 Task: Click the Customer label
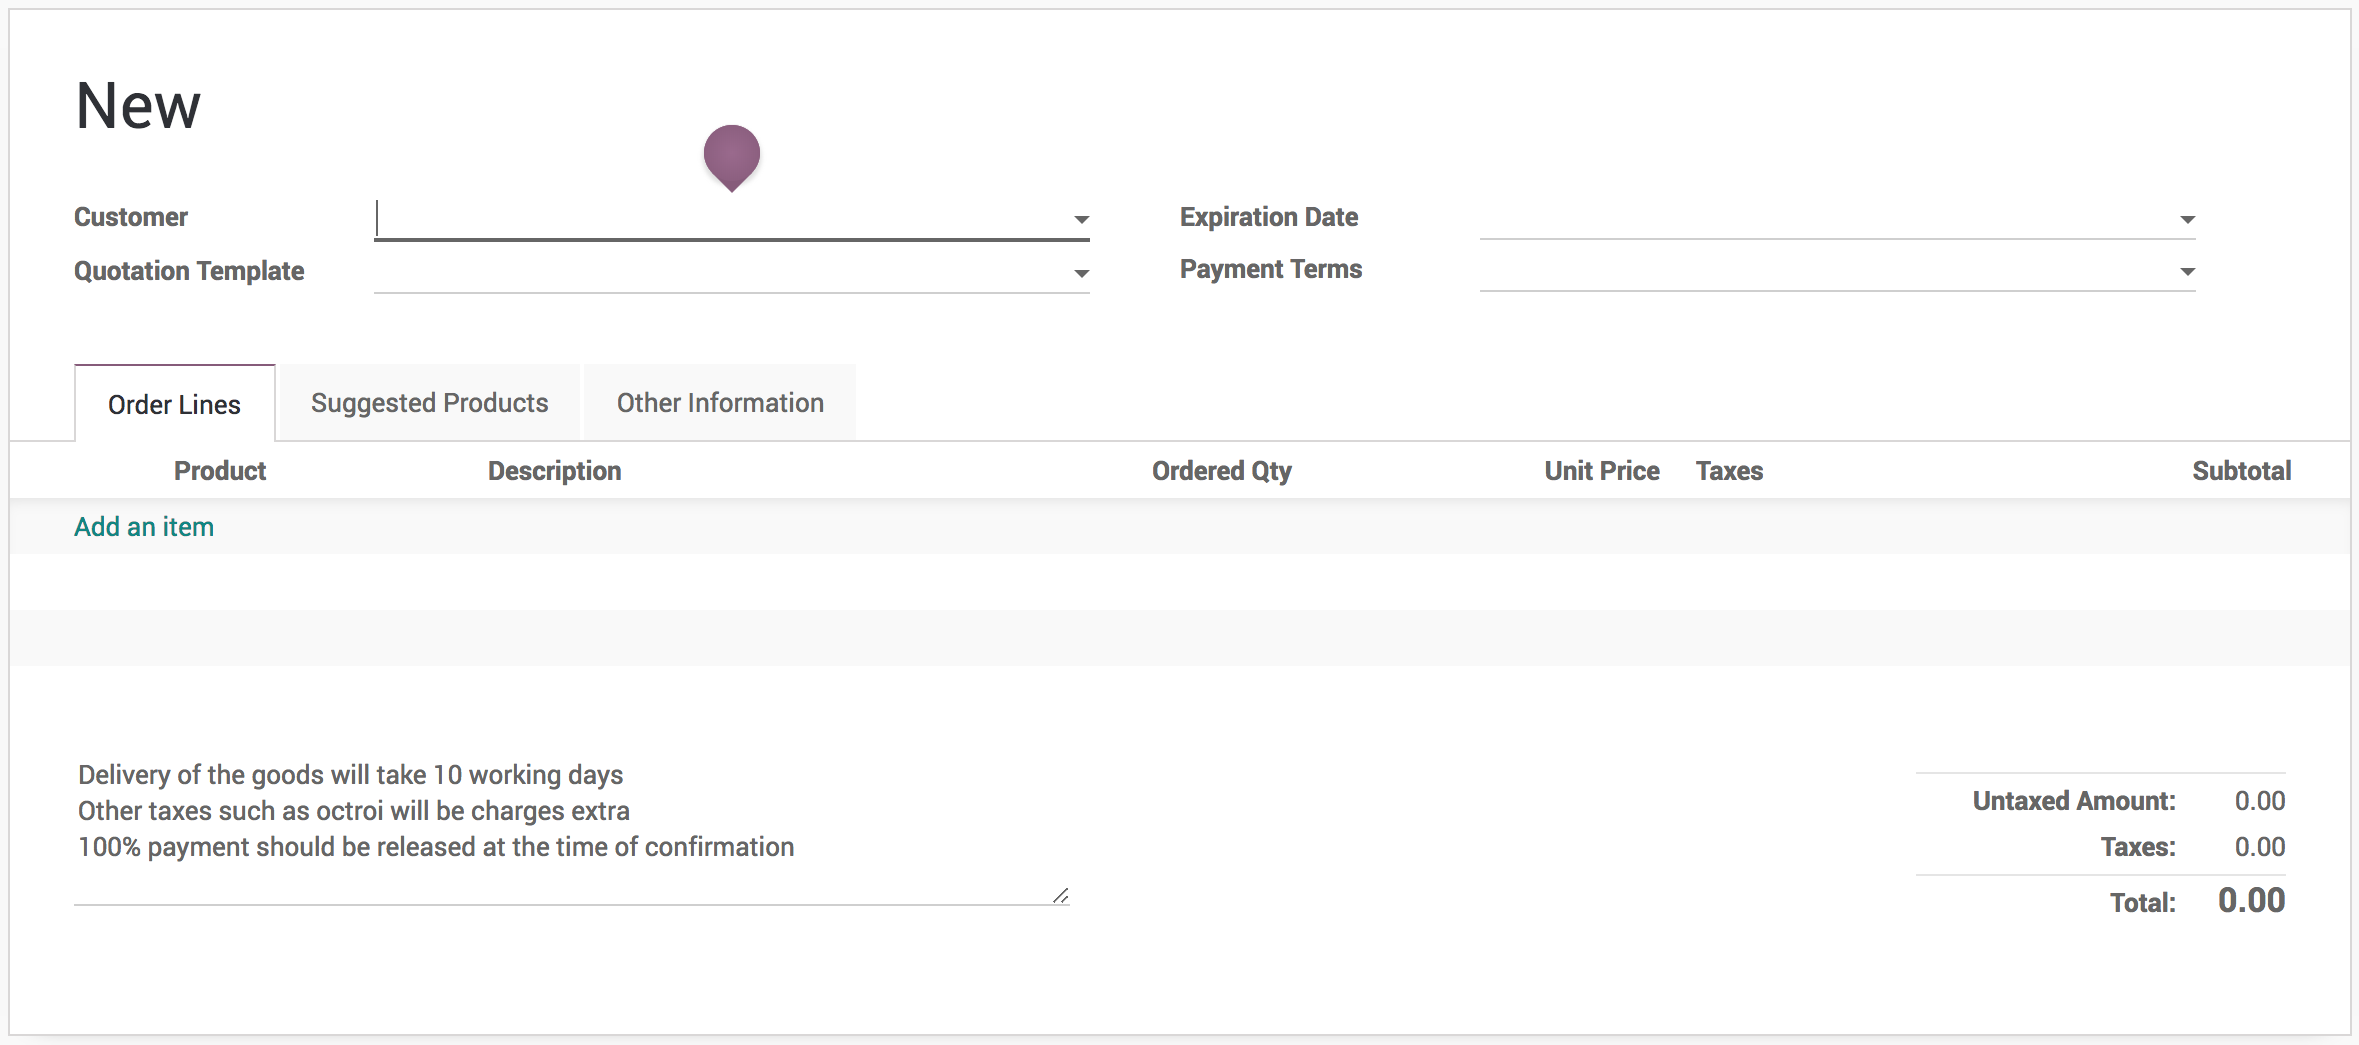coord(131,217)
